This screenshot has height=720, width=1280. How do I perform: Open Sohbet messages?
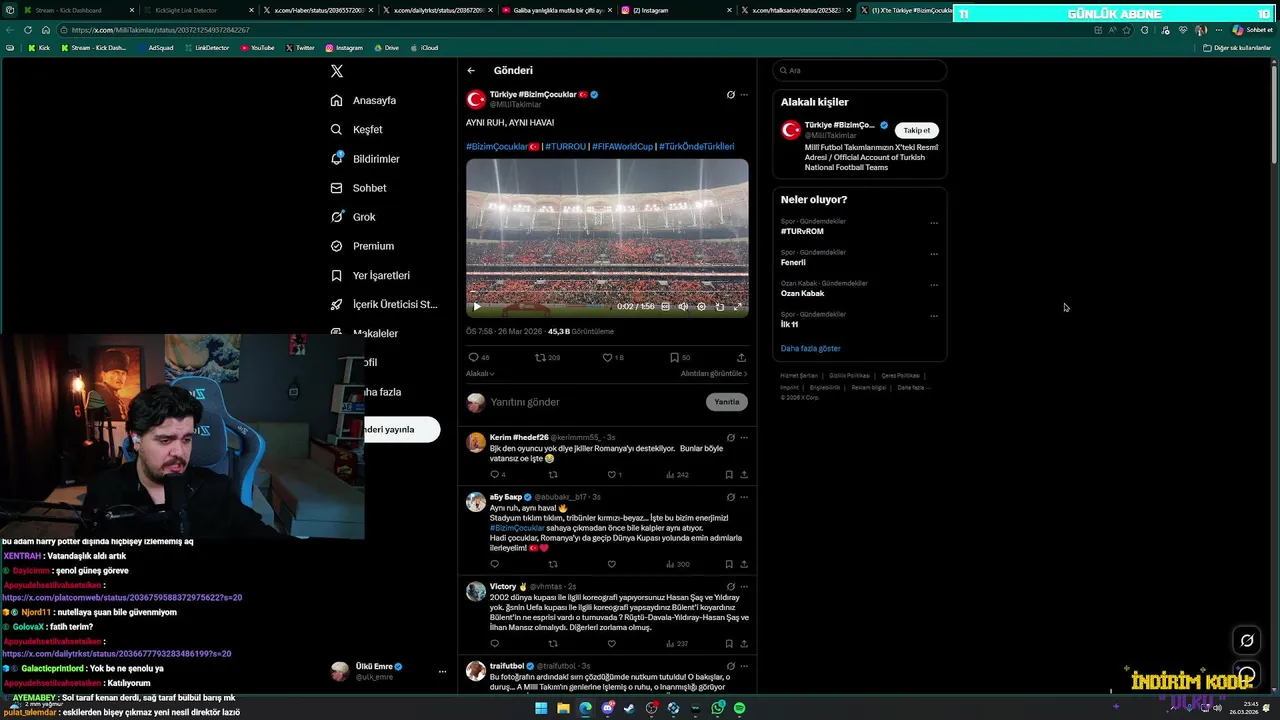(358, 188)
